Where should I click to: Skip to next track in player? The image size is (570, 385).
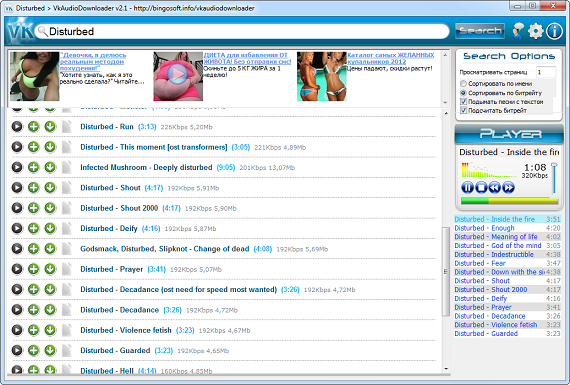[508, 188]
